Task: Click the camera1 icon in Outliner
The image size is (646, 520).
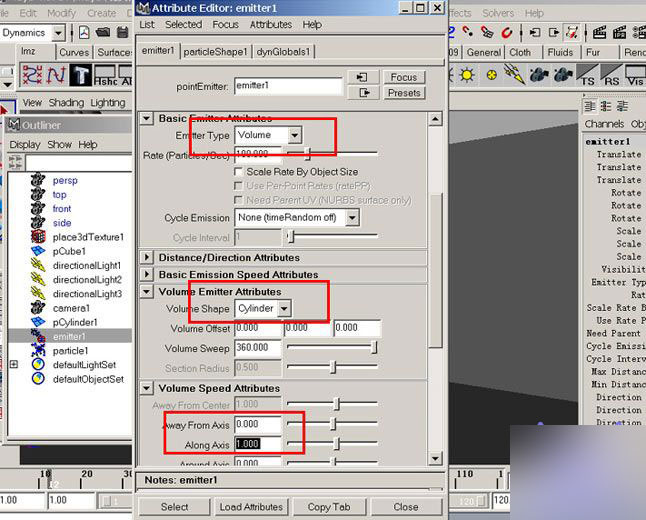Action: tap(38, 308)
